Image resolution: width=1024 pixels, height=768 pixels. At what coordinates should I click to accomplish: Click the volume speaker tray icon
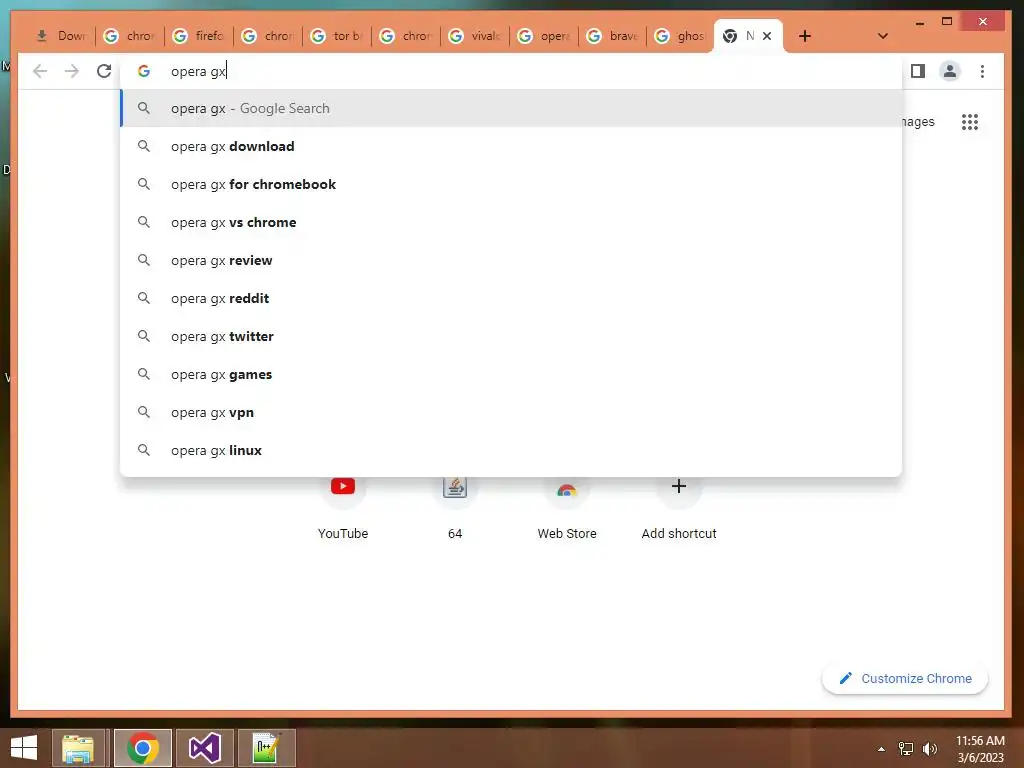click(929, 748)
